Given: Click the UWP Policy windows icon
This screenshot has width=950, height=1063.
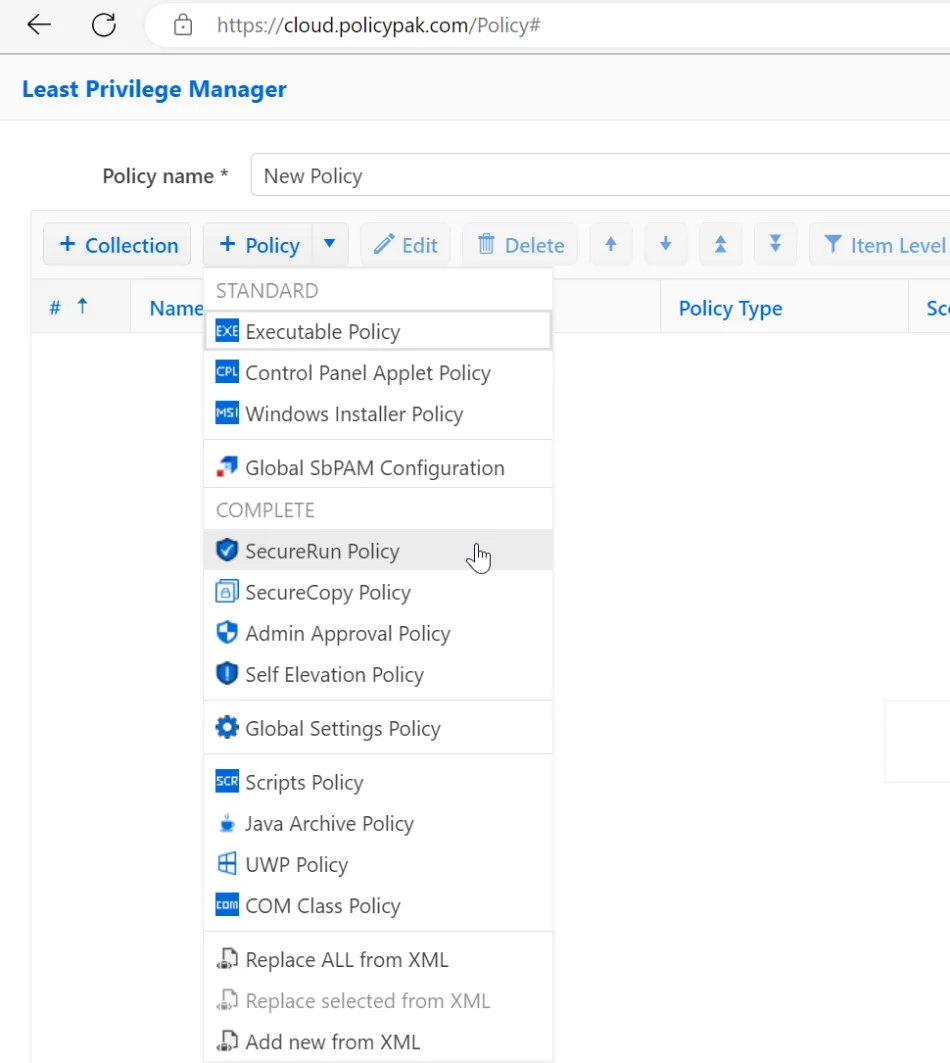Looking at the screenshot, I should point(227,864).
